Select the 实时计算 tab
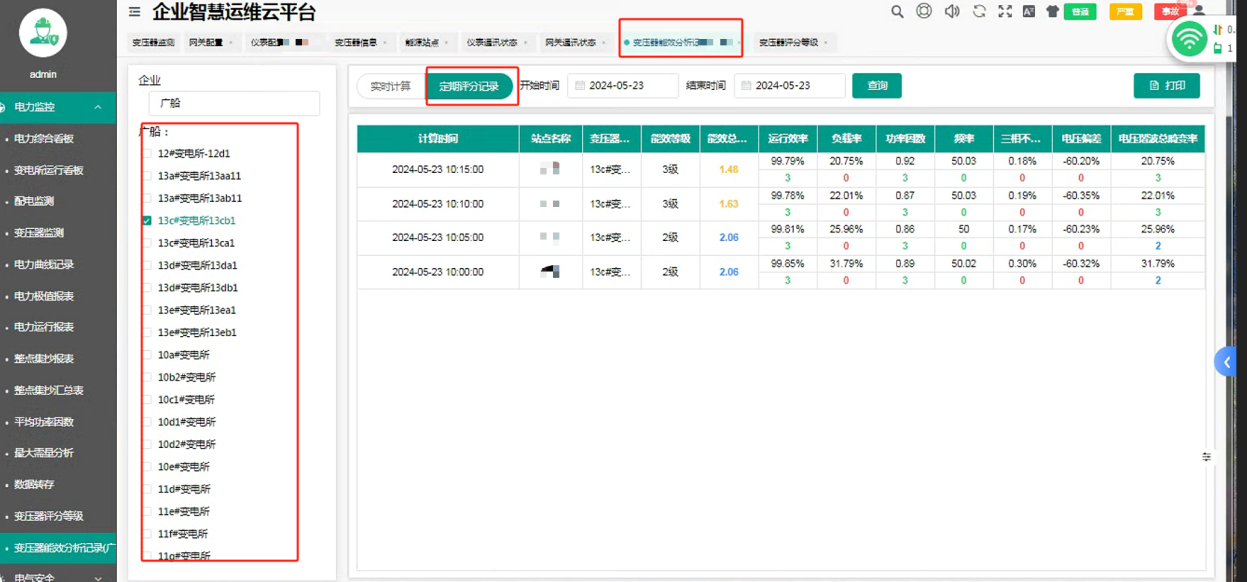1247x582 pixels. 391,86
